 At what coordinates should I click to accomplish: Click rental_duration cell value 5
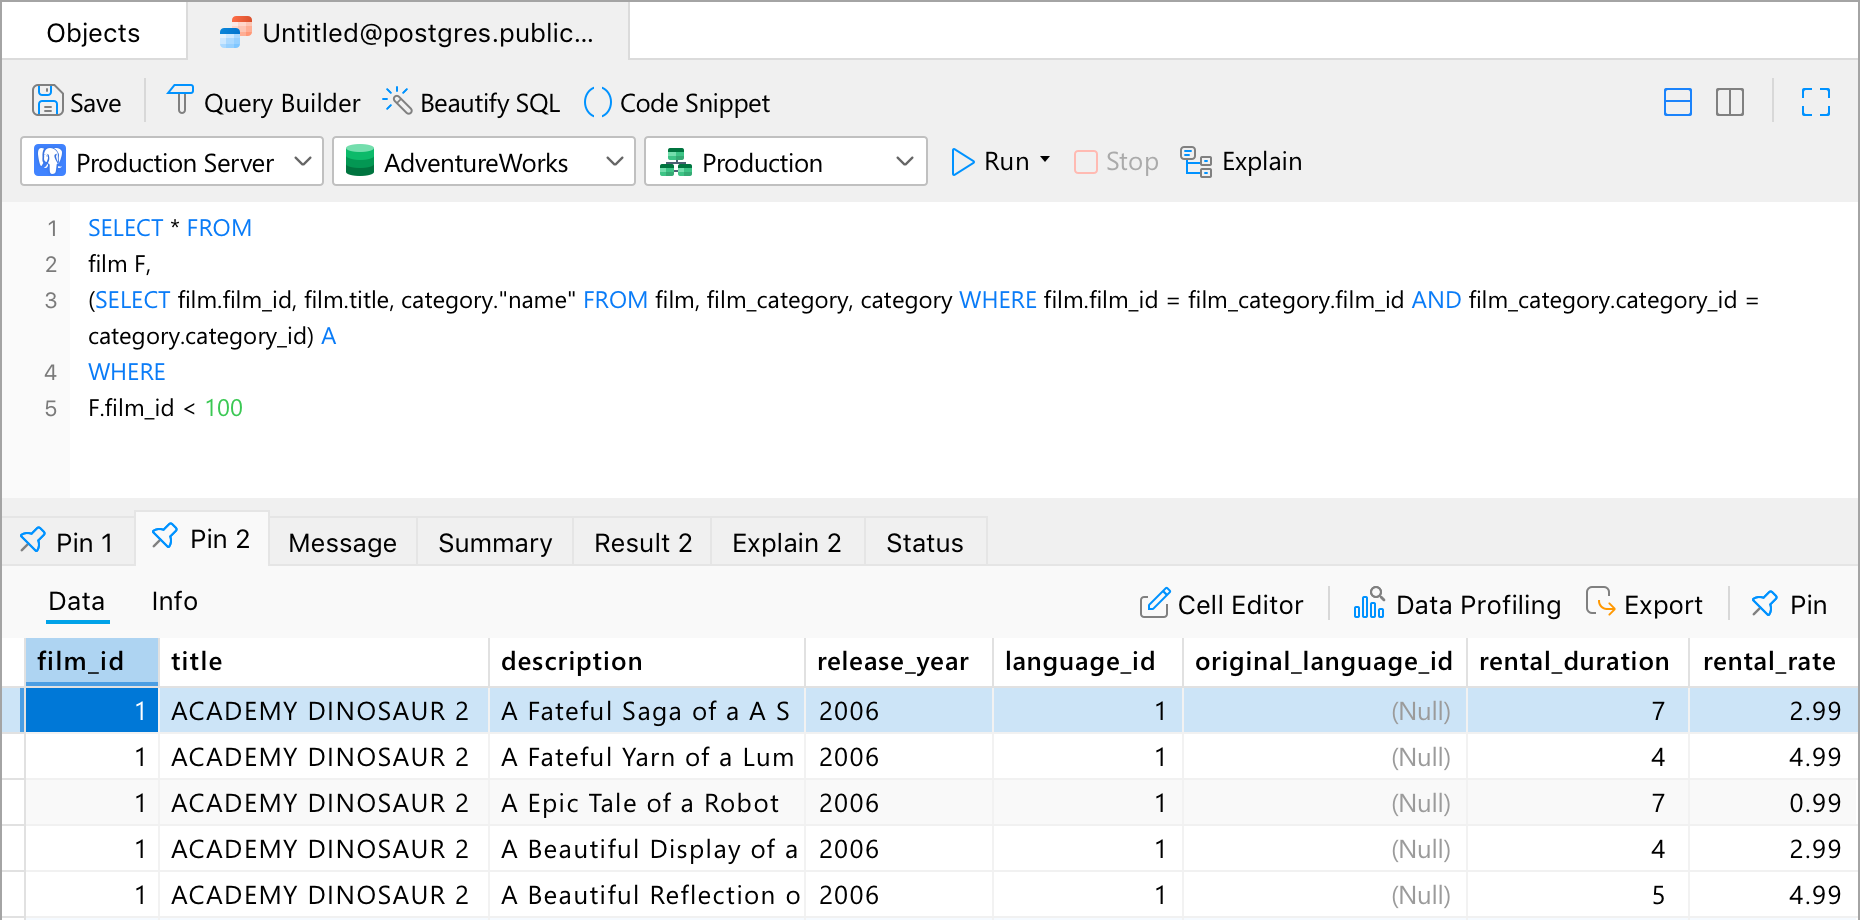[1578, 895]
